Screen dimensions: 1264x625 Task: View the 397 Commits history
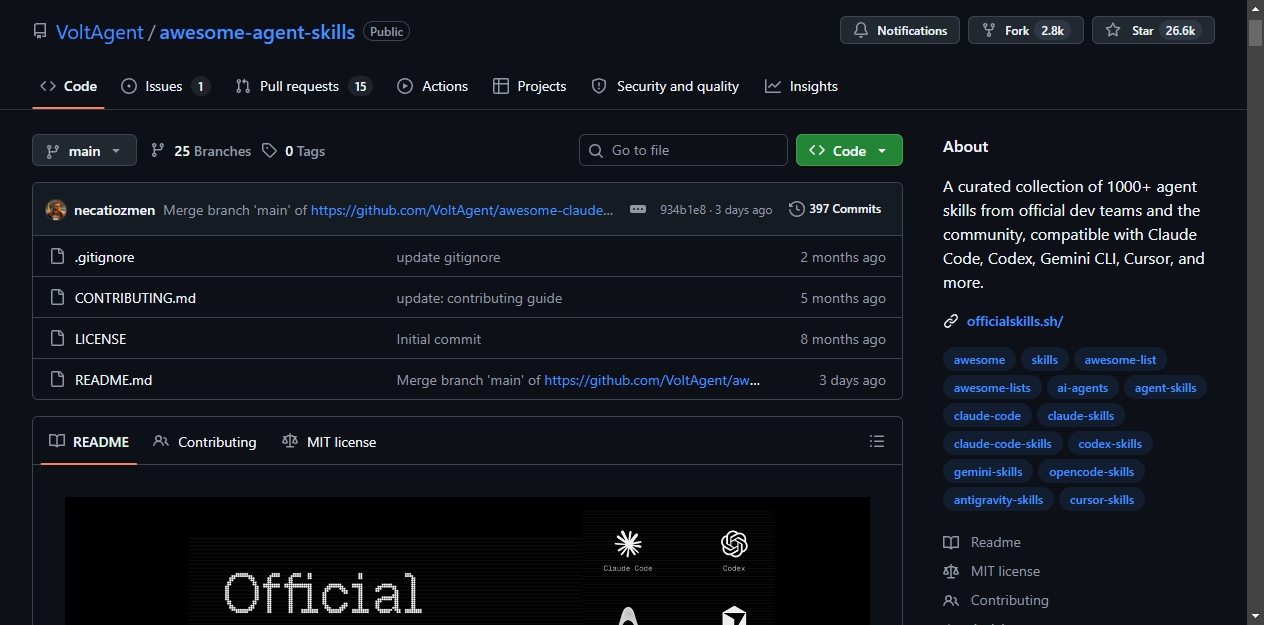pos(835,209)
